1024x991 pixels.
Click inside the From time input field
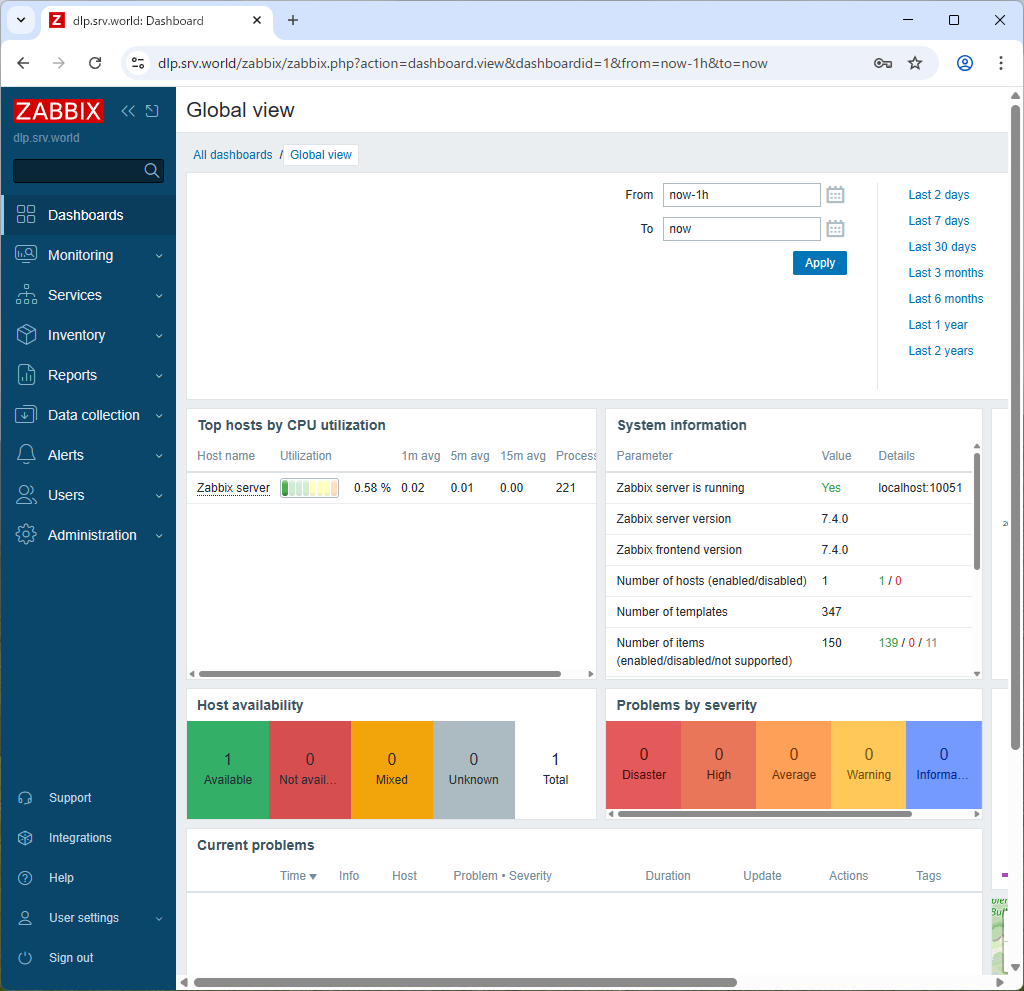(x=741, y=194)
